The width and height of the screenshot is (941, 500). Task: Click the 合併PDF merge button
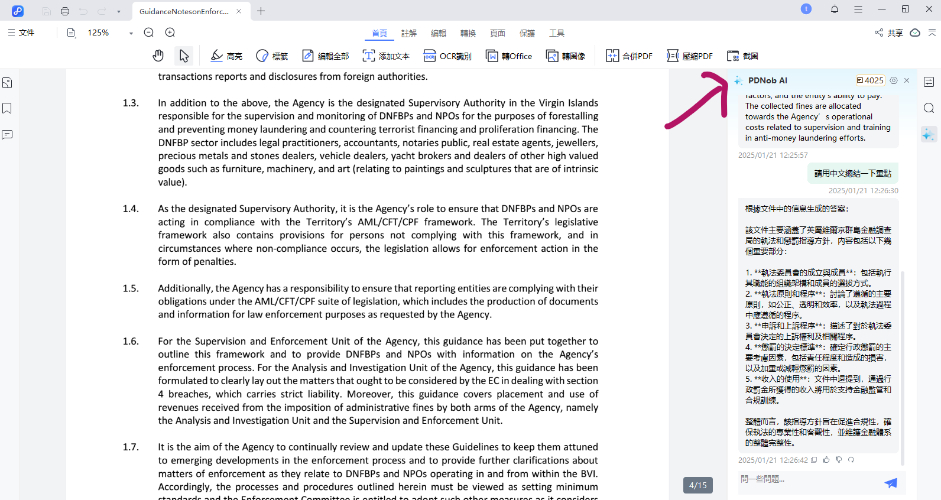[x=629, y=56]
